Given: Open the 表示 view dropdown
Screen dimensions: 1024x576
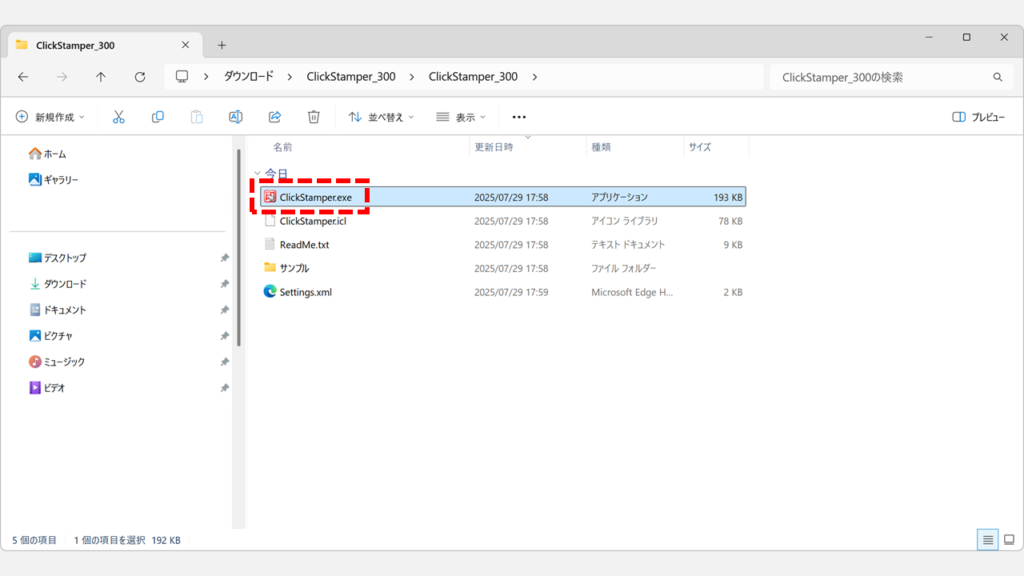Looking at the screenshot, I should (x=461, y=117).
